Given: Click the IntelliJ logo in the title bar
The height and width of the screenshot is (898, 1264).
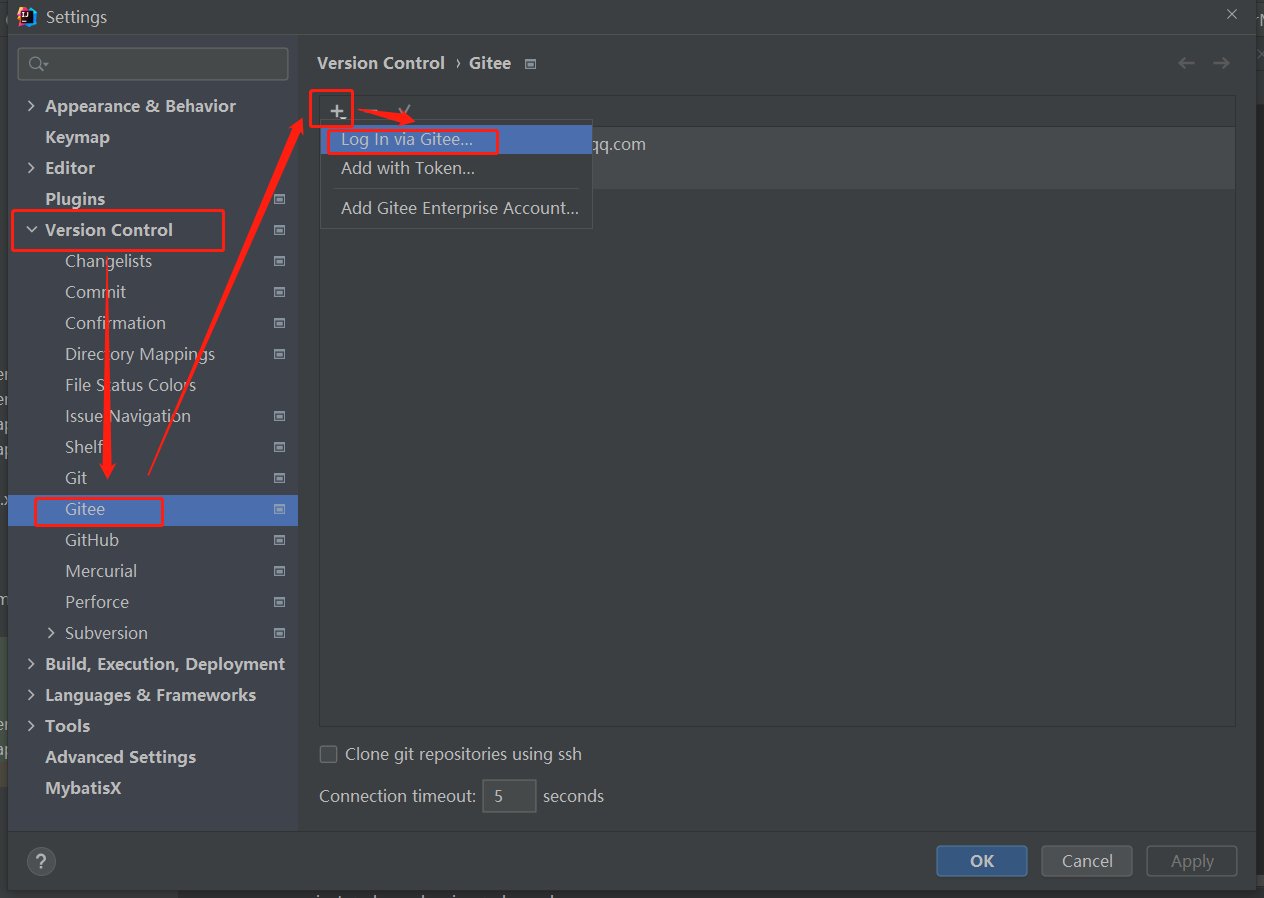Looking at the screenshot, I should (27, 17).
